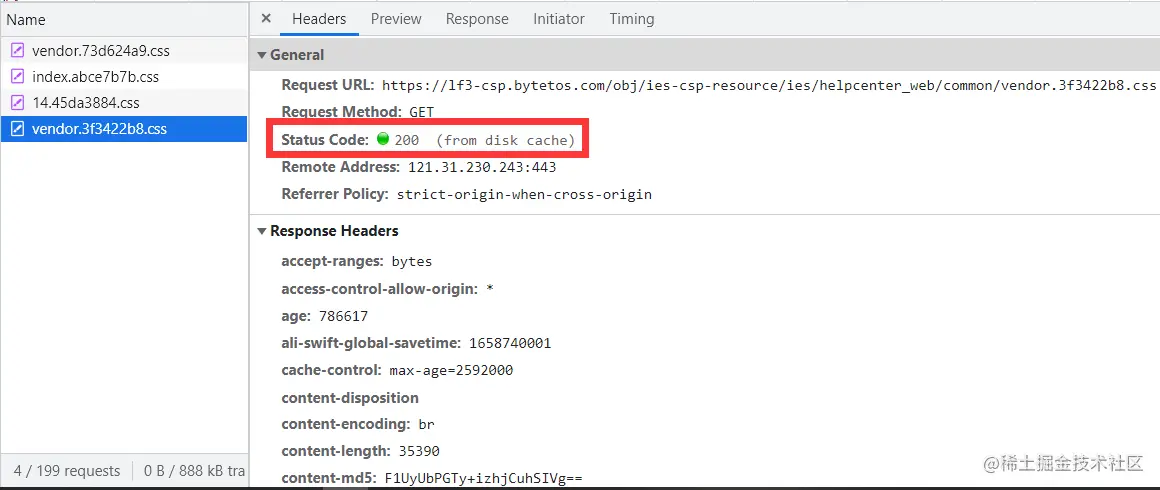
Task: Click the content-disposition header
Action: pyautogui.click(x=350, y=398)
